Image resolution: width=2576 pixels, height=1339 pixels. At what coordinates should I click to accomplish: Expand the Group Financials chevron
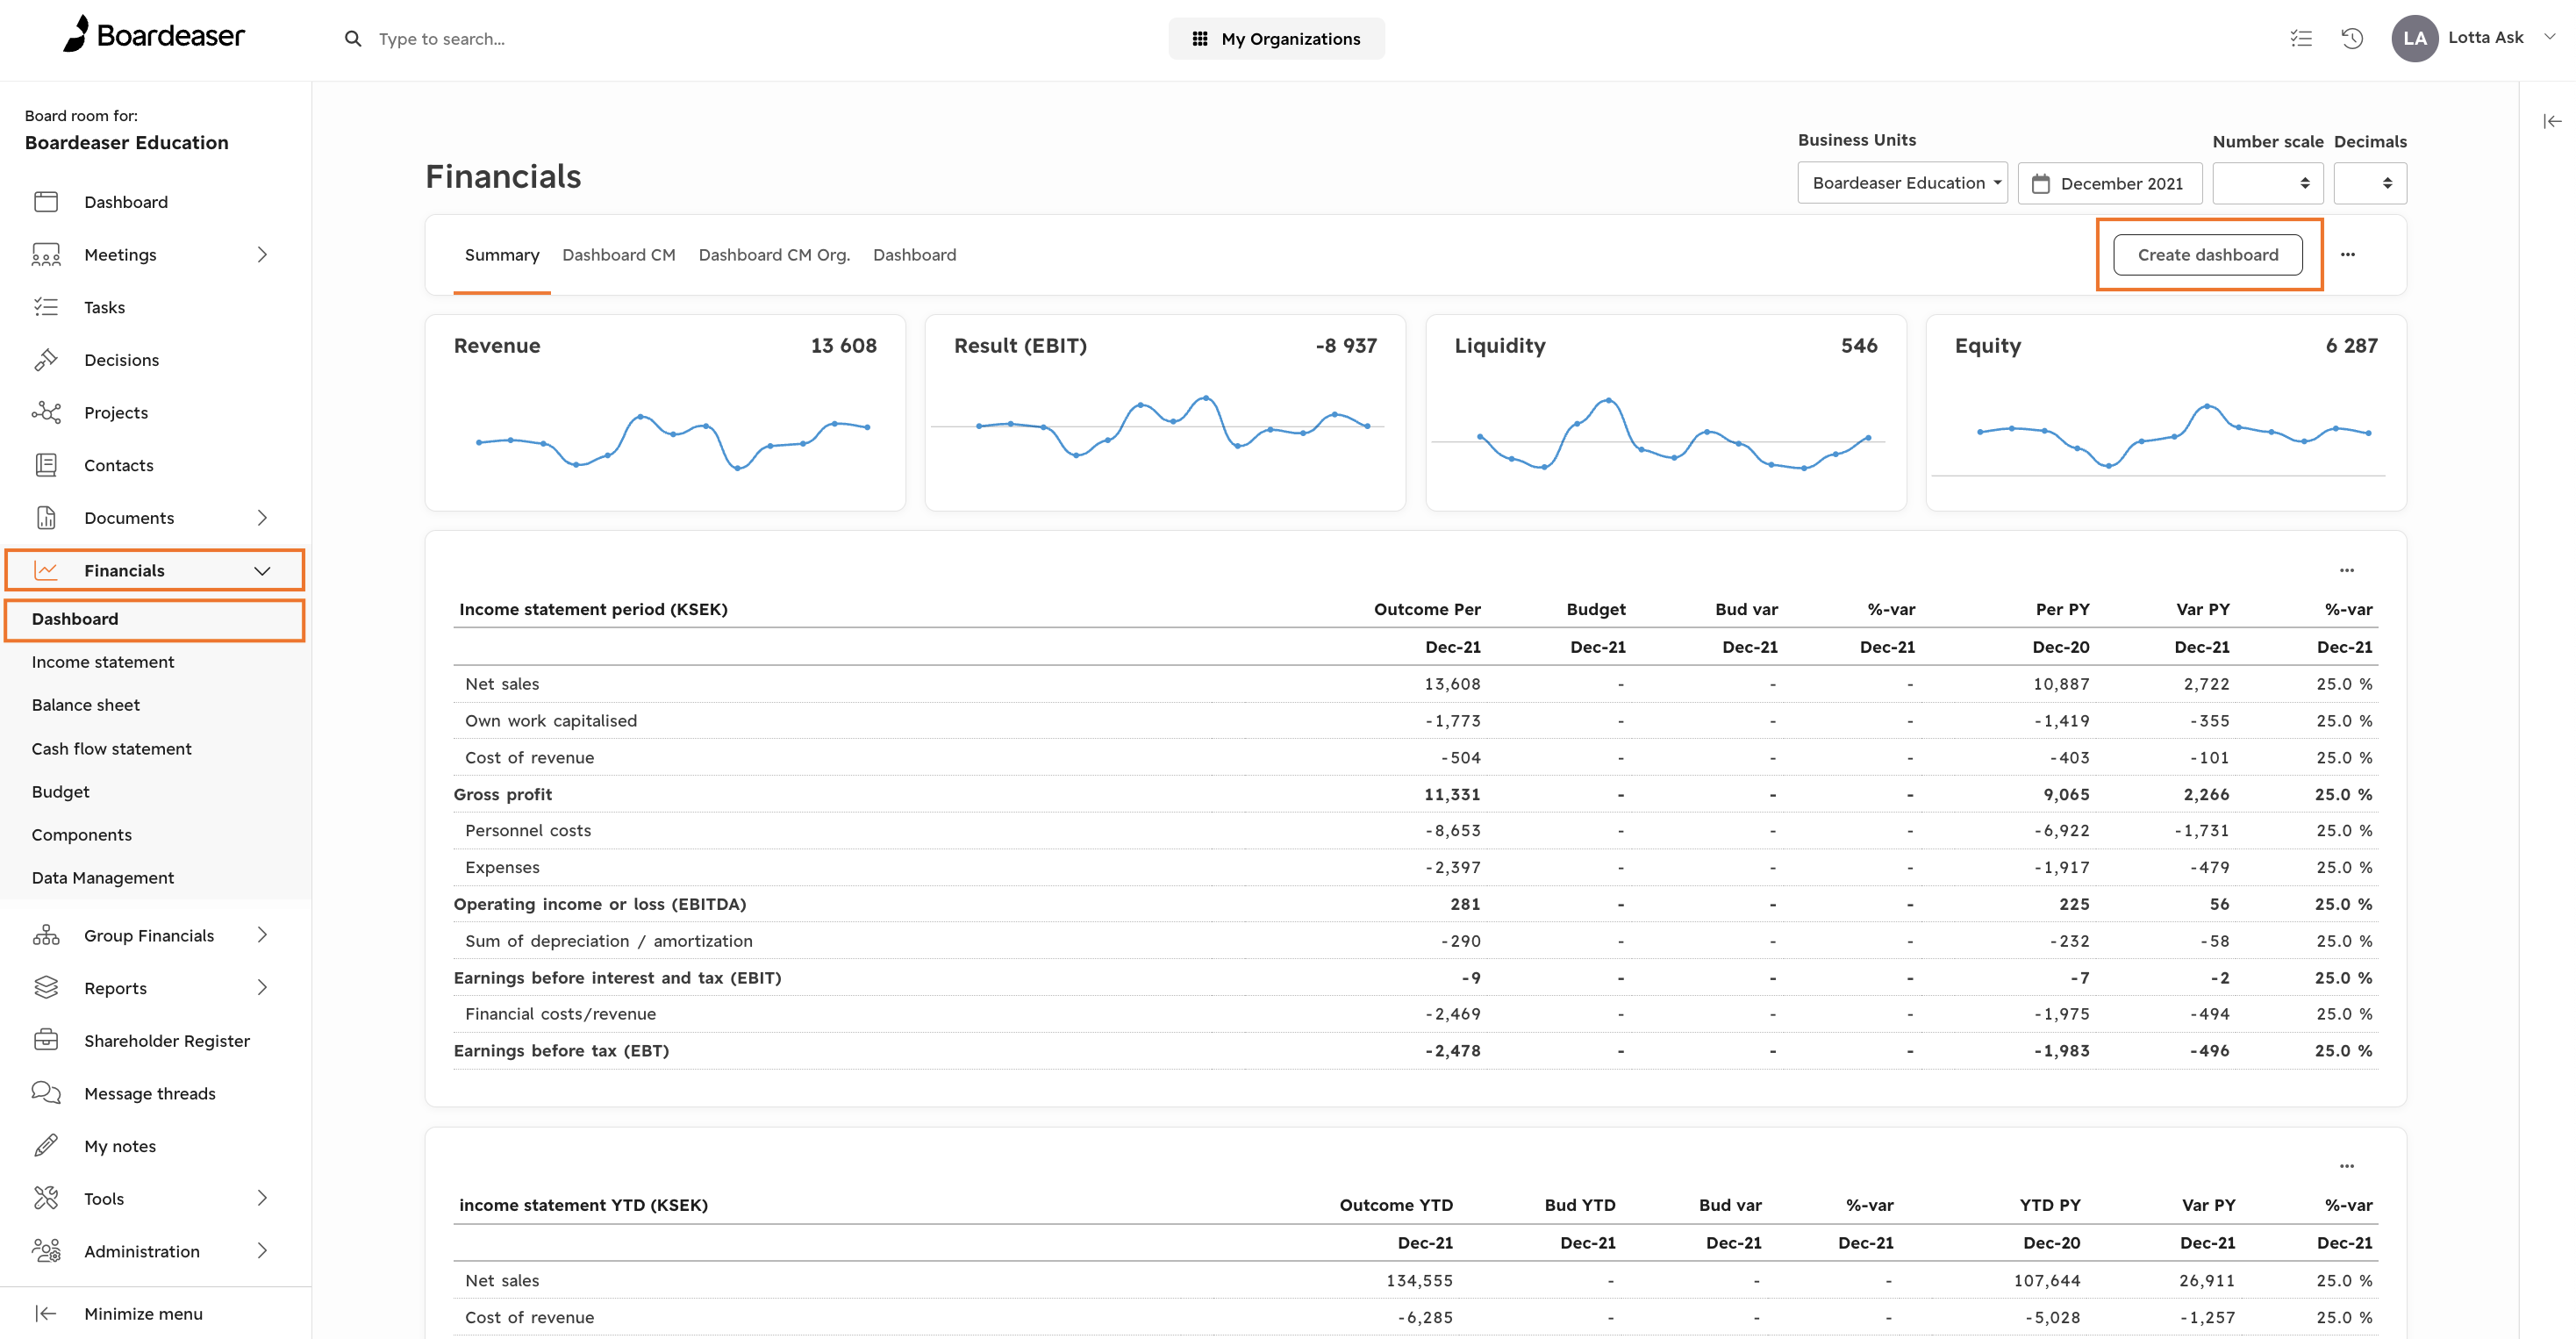(262, 935)
